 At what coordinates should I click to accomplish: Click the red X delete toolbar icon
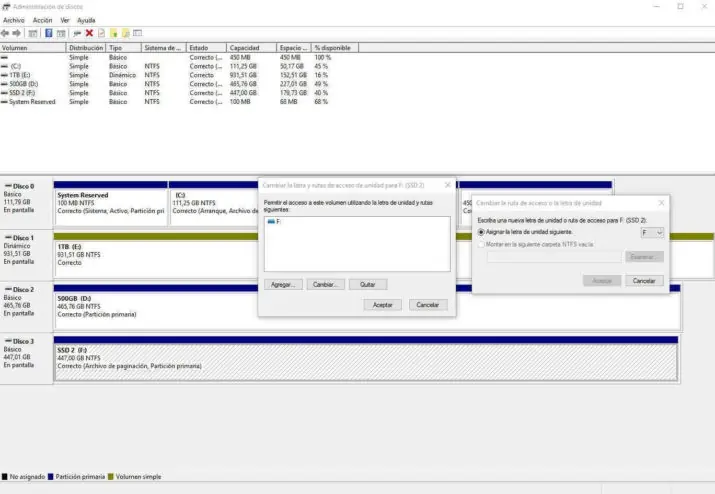89,33
